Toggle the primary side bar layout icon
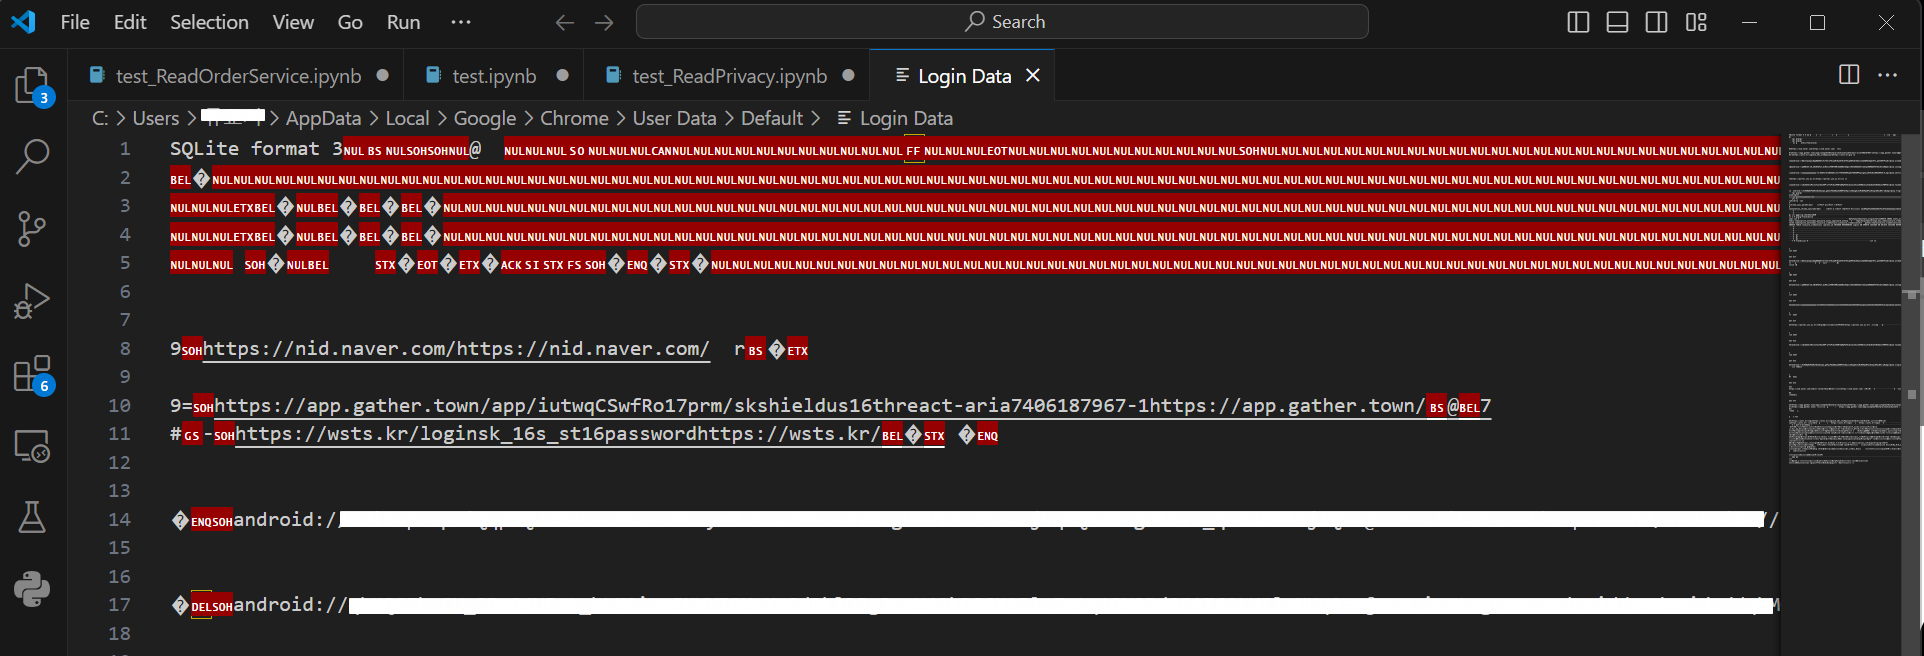Screen dimensions: 1924x656 click(1578, 22)
